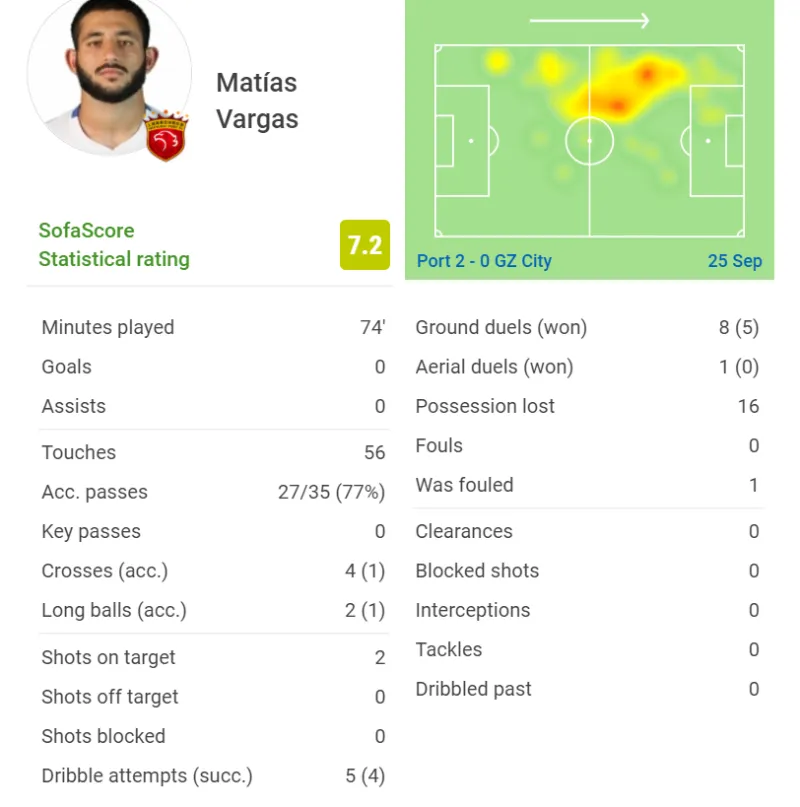The image size is (800, 807).
Task: Click the SofaScore Statistical rating label
Action: [x=114, y=245]
